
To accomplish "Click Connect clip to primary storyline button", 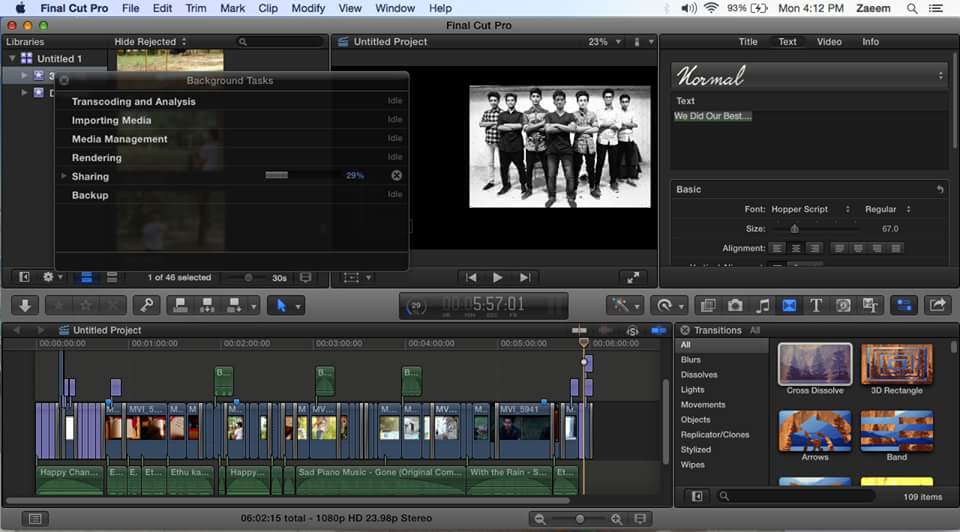I will 180,305.
